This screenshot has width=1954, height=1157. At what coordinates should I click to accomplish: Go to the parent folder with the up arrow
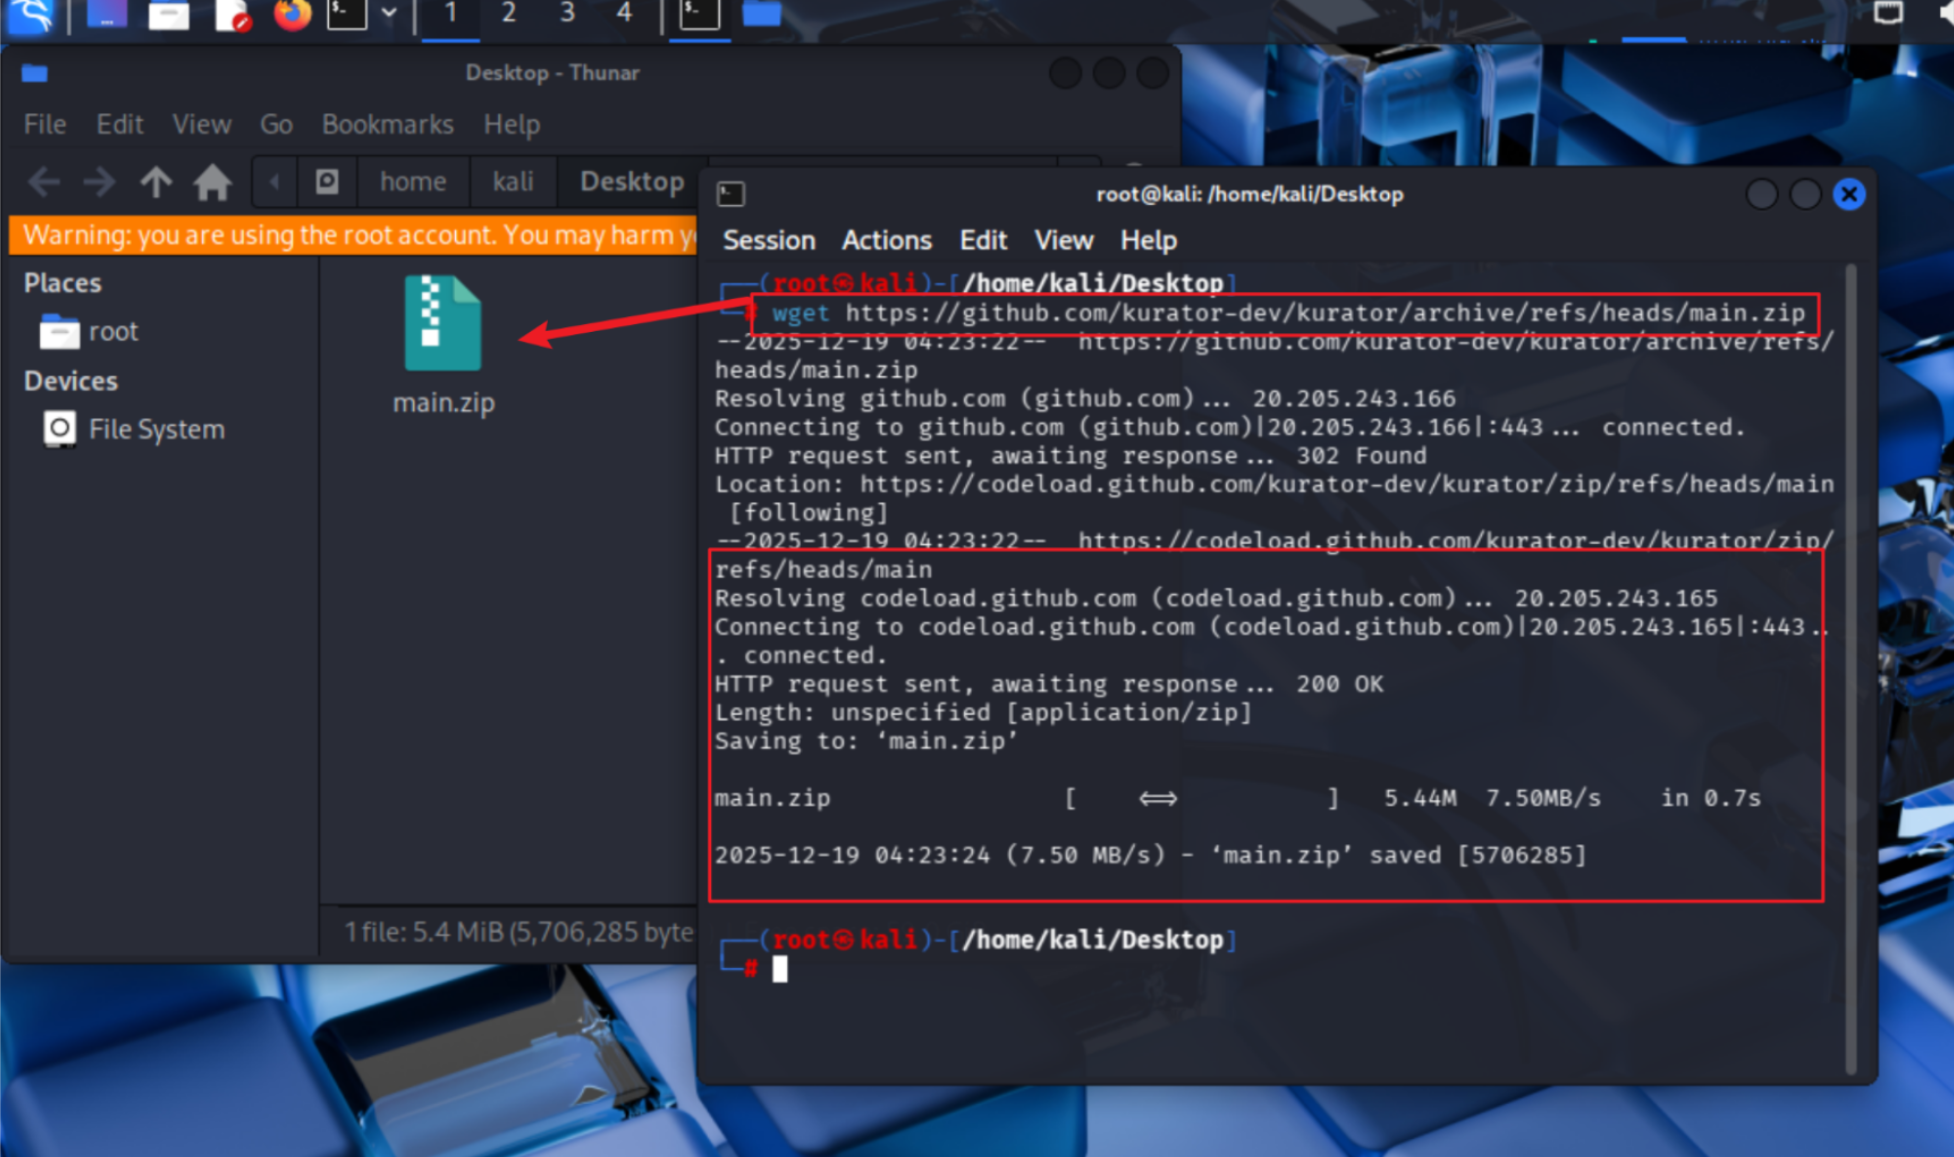[x=155, y=182]
